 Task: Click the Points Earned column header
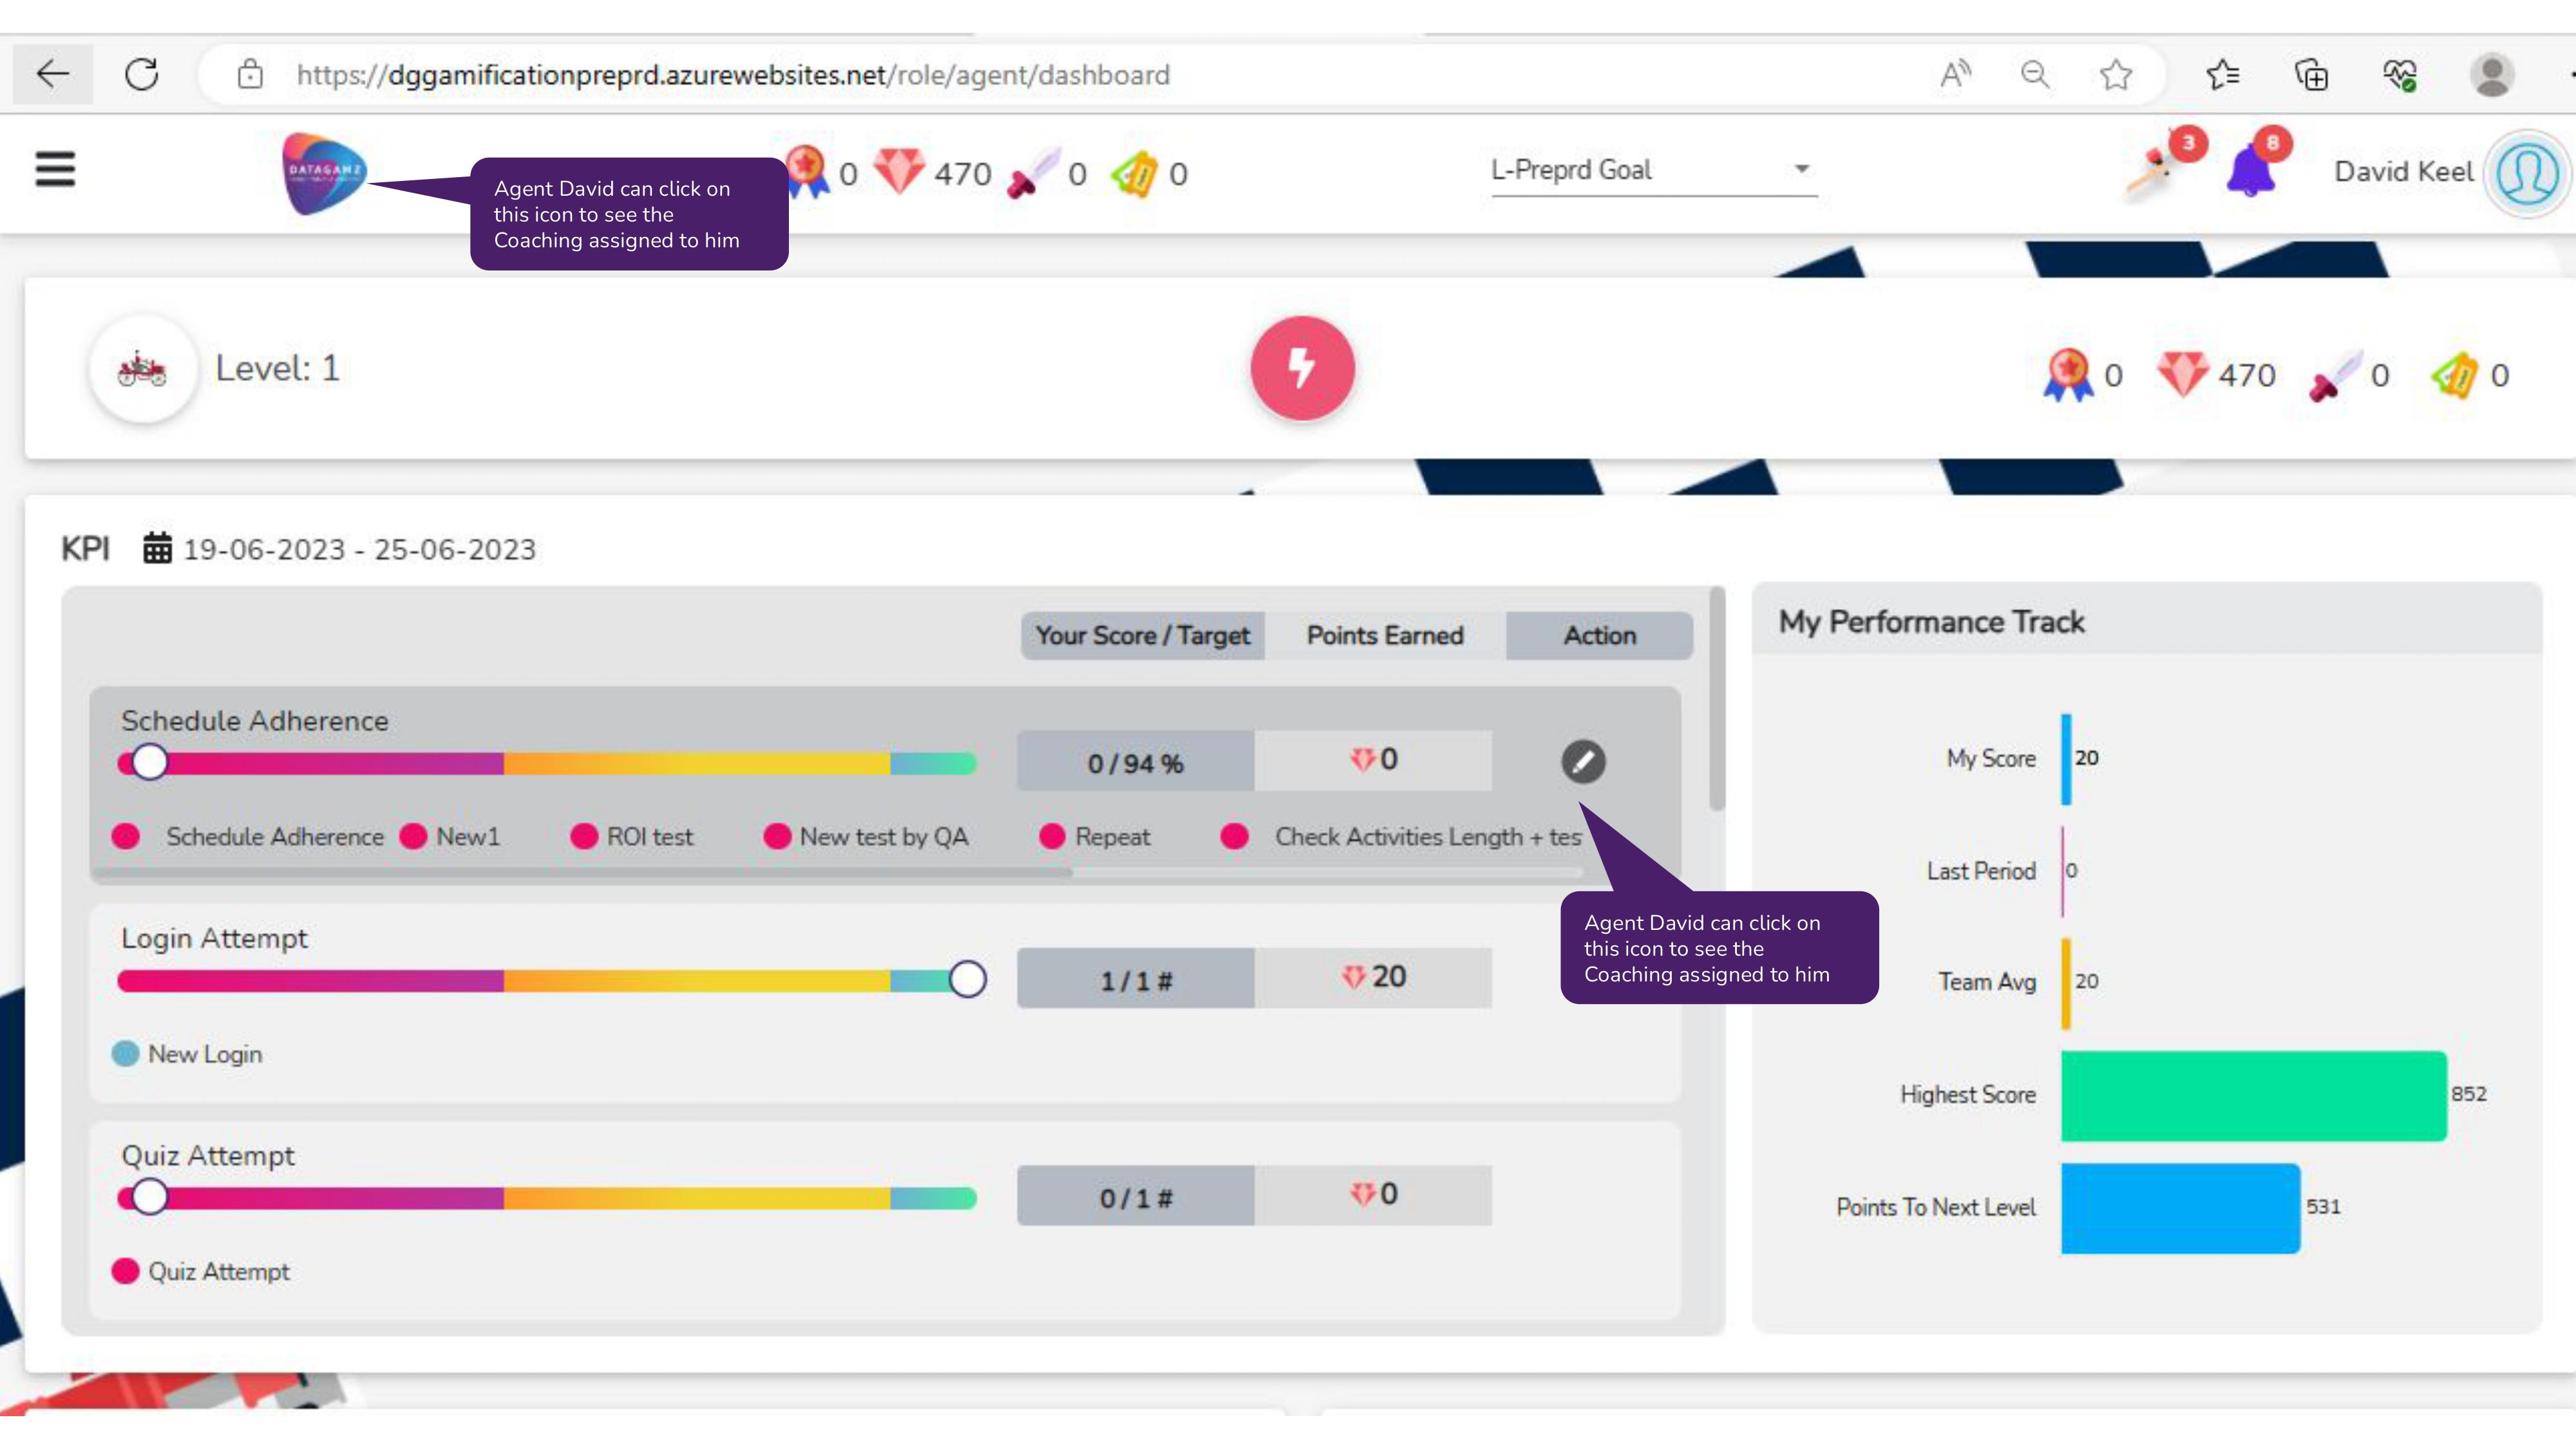1385,635
